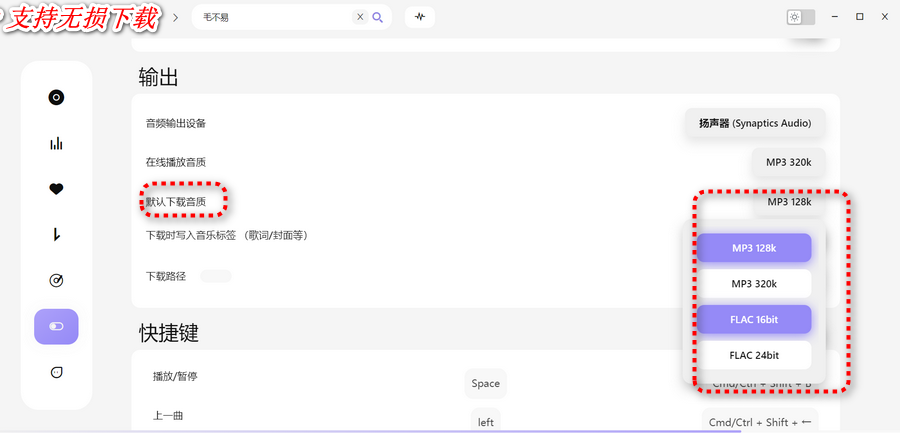This screenshot has width=900, height=434.
Task: Expand the online playback quality dropdown
Action: (x=788, y=162)
